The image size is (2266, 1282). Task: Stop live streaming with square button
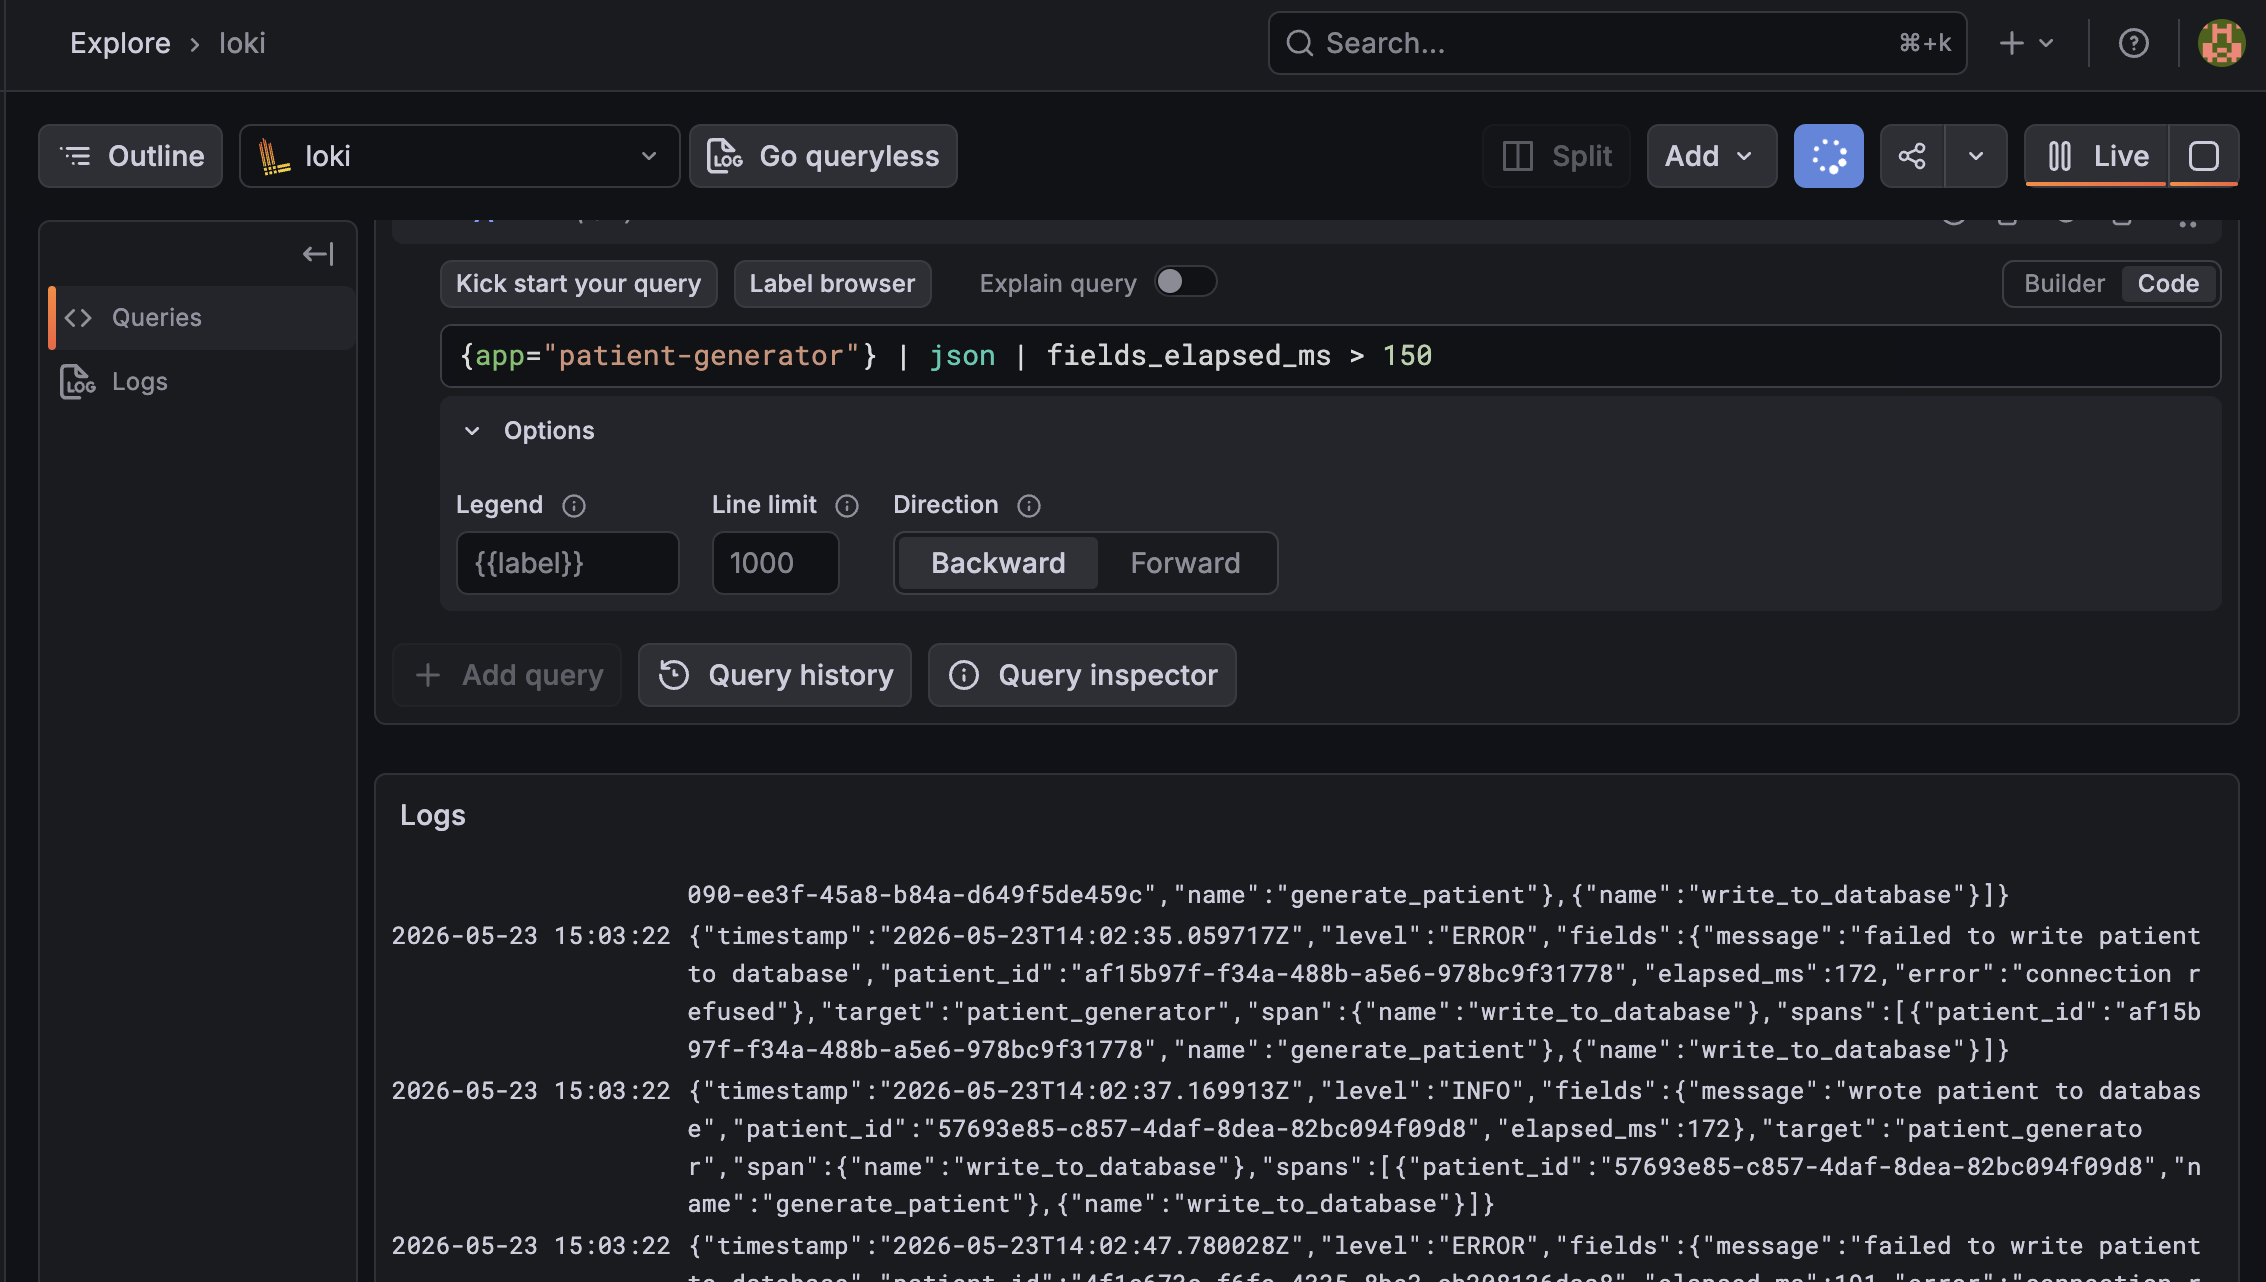coord(2204,156)
